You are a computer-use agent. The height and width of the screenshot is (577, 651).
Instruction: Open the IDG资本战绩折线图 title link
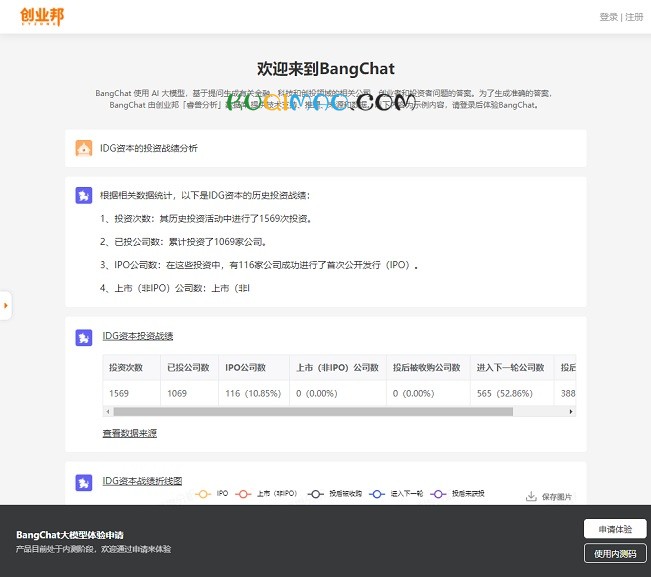(x=142, y=481)
